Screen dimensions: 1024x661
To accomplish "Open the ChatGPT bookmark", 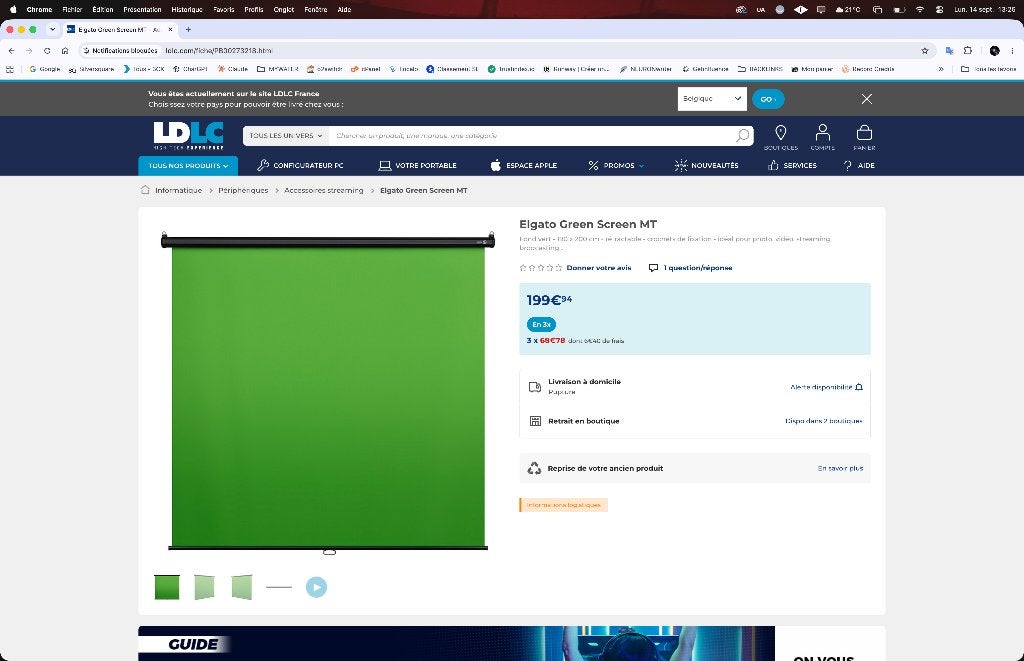I will pyautogui.click(x=190, y=69).
